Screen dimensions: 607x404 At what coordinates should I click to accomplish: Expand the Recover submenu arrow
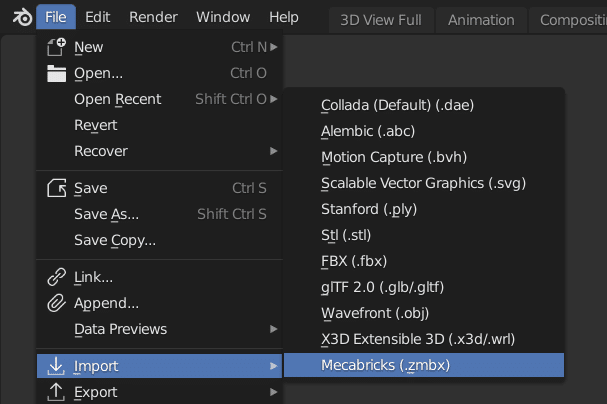pos(273,151)
